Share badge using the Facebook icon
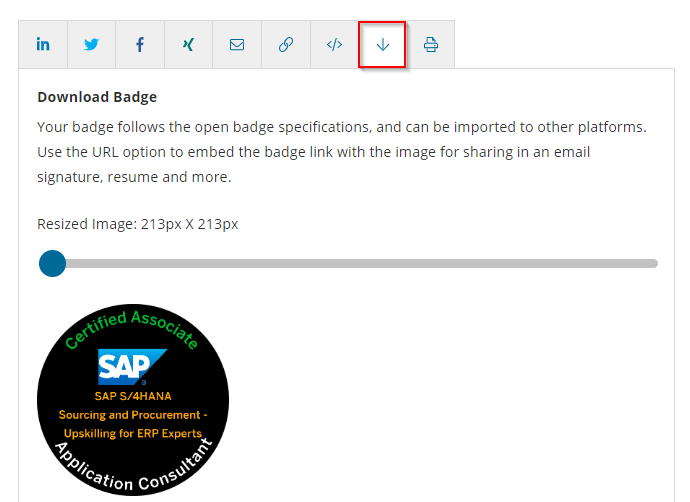 (140, 45)
